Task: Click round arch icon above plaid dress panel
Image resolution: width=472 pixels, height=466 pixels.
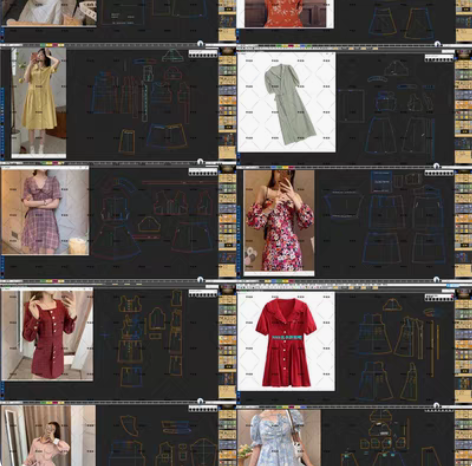Action: coord(200,162)
